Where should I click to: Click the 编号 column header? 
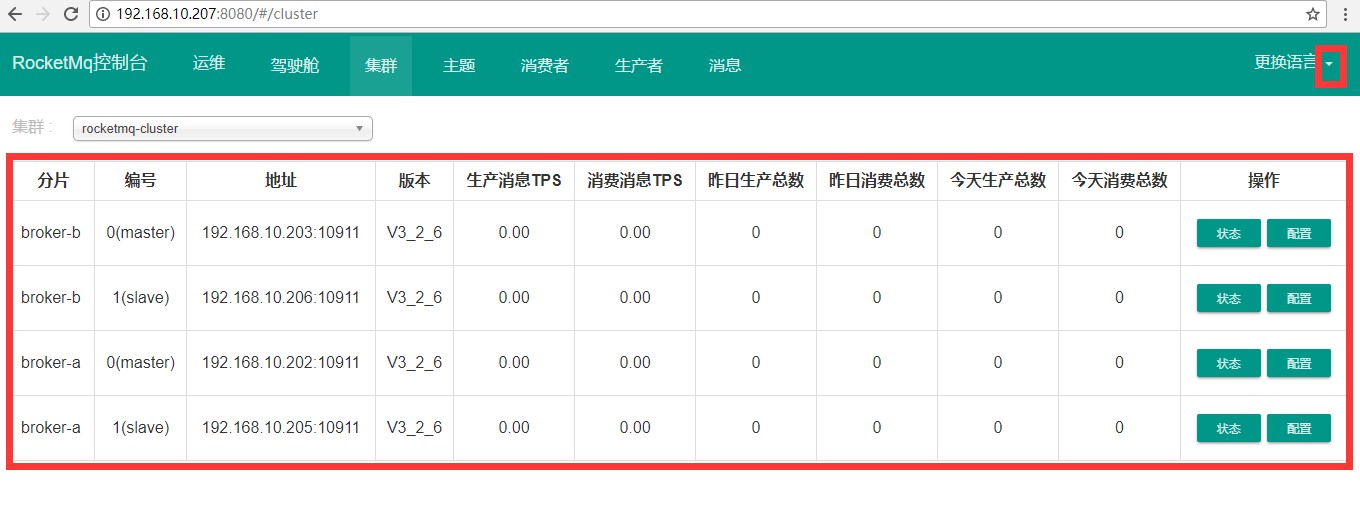[141, 181]
